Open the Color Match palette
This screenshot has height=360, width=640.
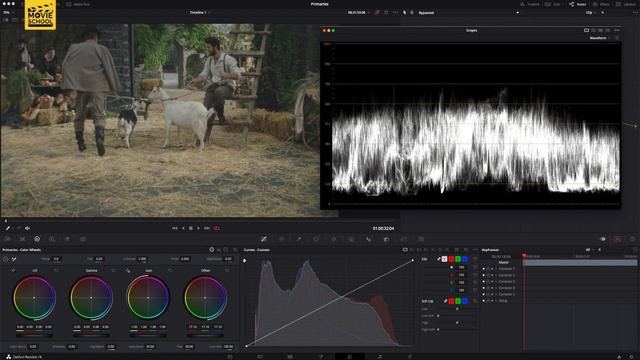(x=22, y=239)
